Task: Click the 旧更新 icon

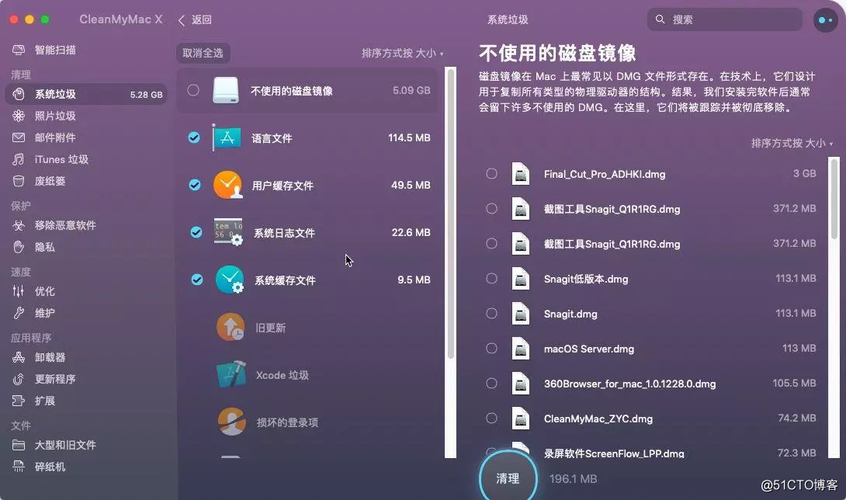Action: tap(230, 327)
